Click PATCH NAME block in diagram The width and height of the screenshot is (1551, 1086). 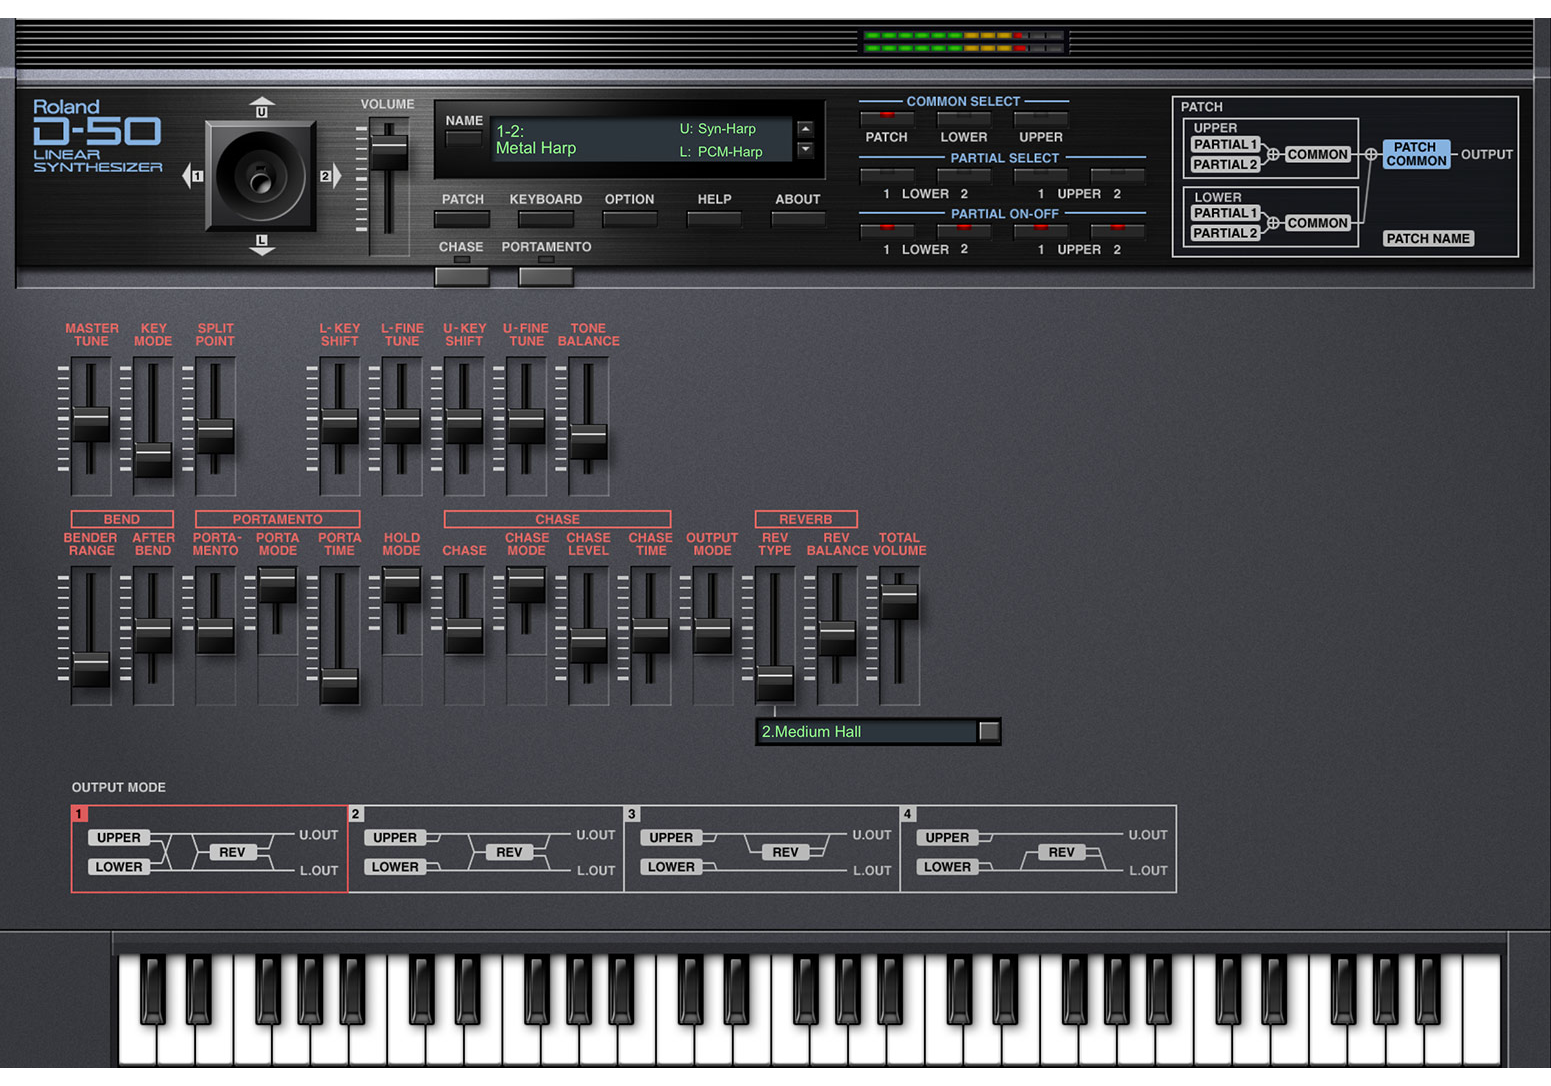pyautogui.click(x=1428, y=238)
